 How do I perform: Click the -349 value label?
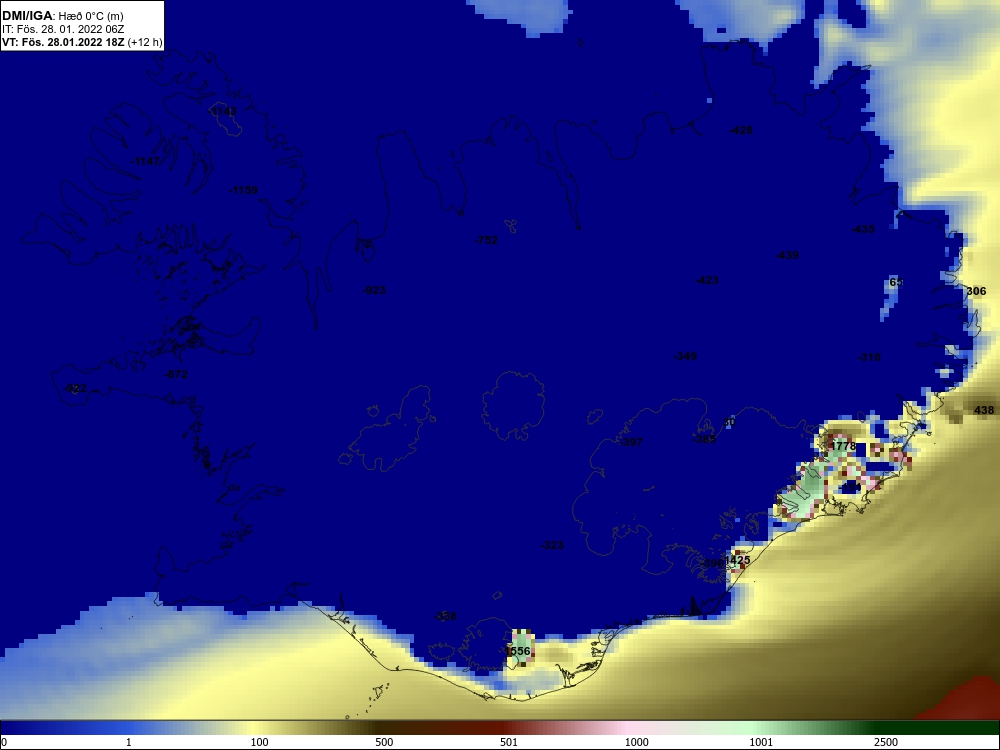point(685,356)
